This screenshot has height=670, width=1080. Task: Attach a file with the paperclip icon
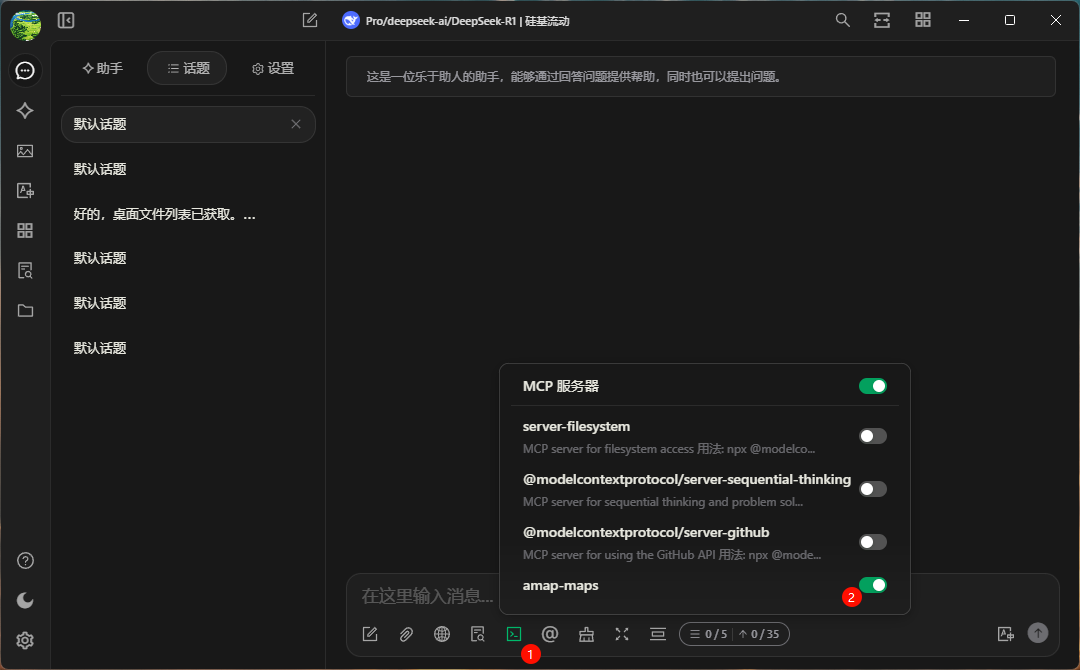click(x=406, y=634)
